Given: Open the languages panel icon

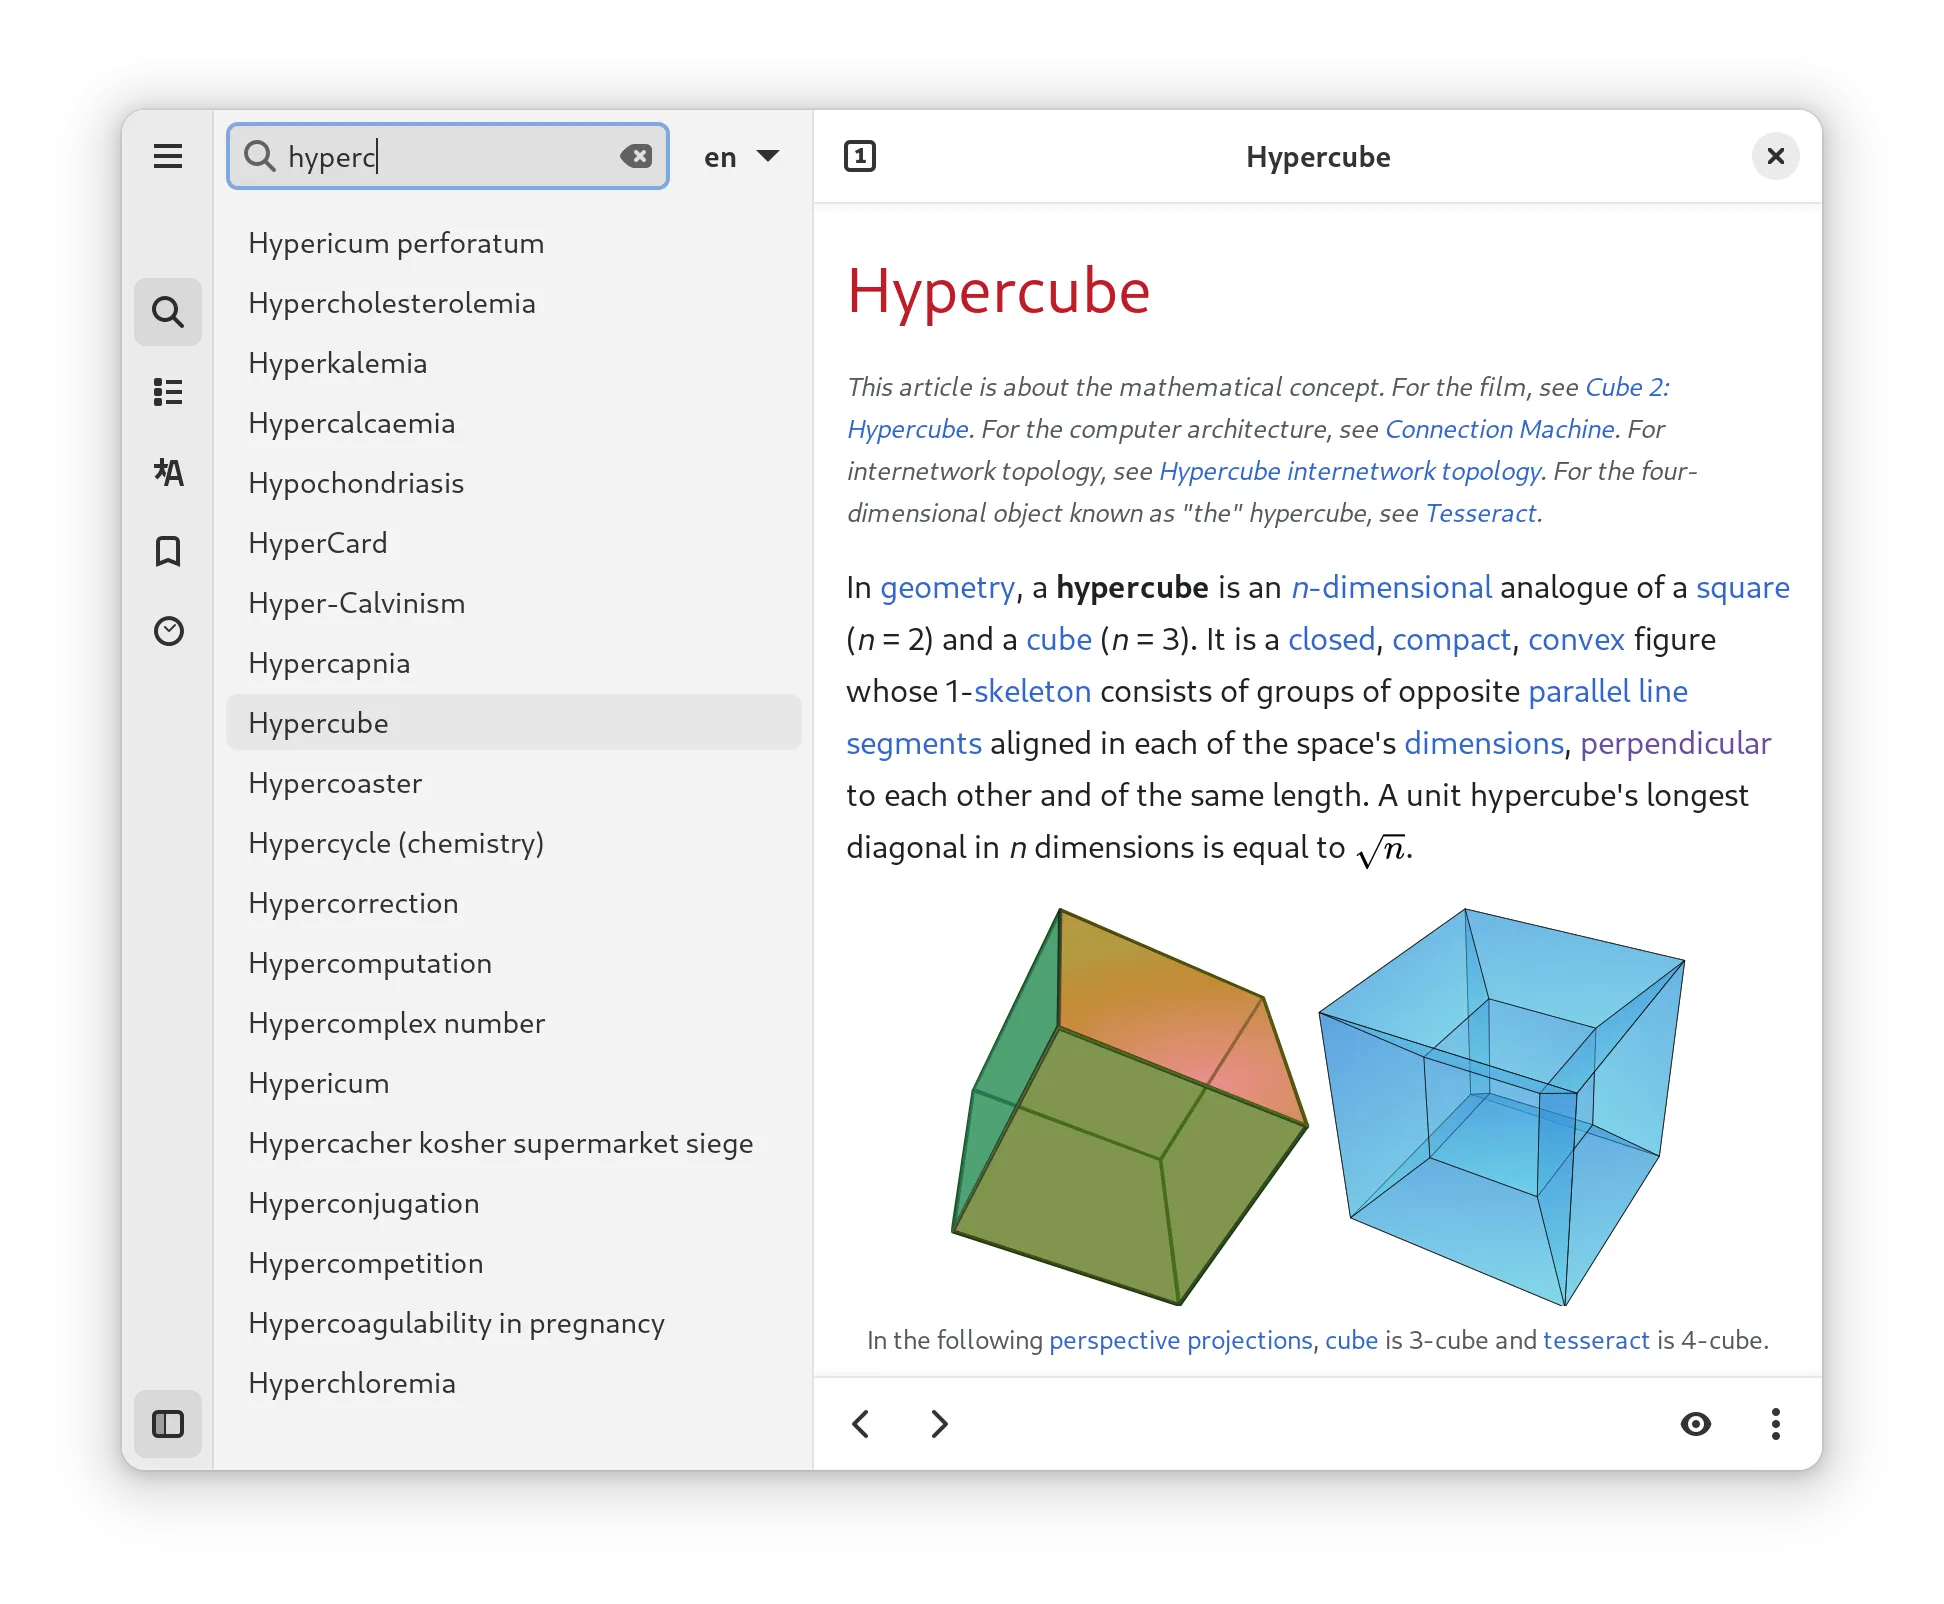Looking at the screenshot, I should tap(168, 472).
